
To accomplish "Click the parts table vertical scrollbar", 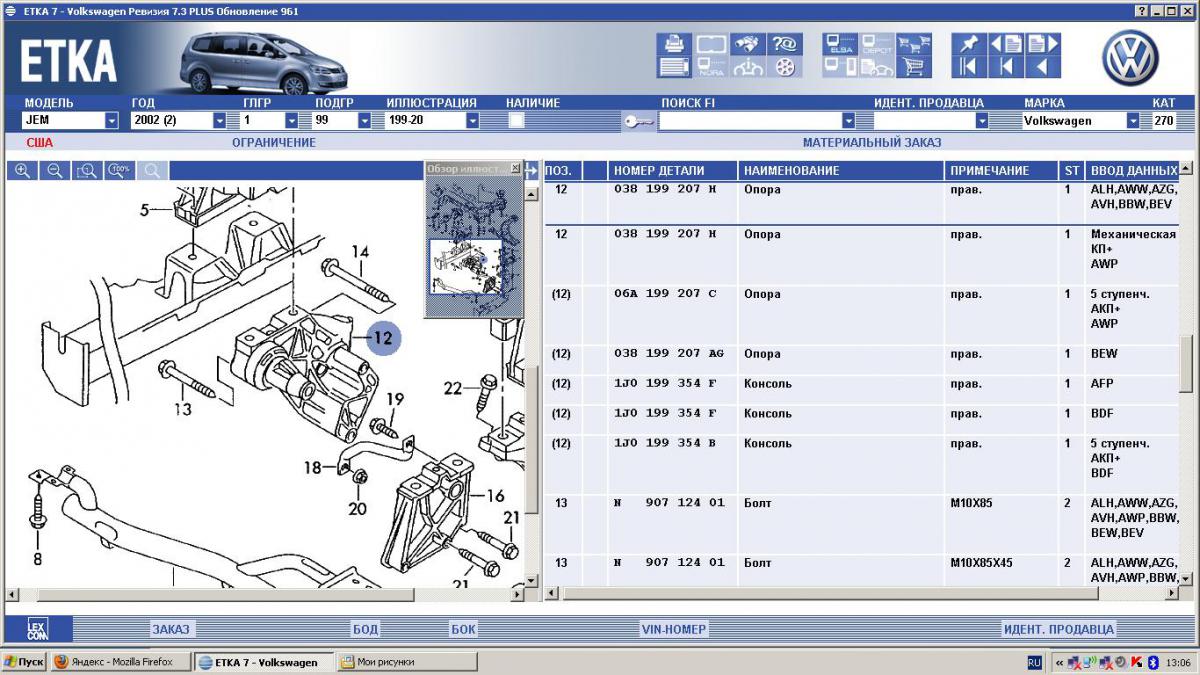I will point(1186,373).
